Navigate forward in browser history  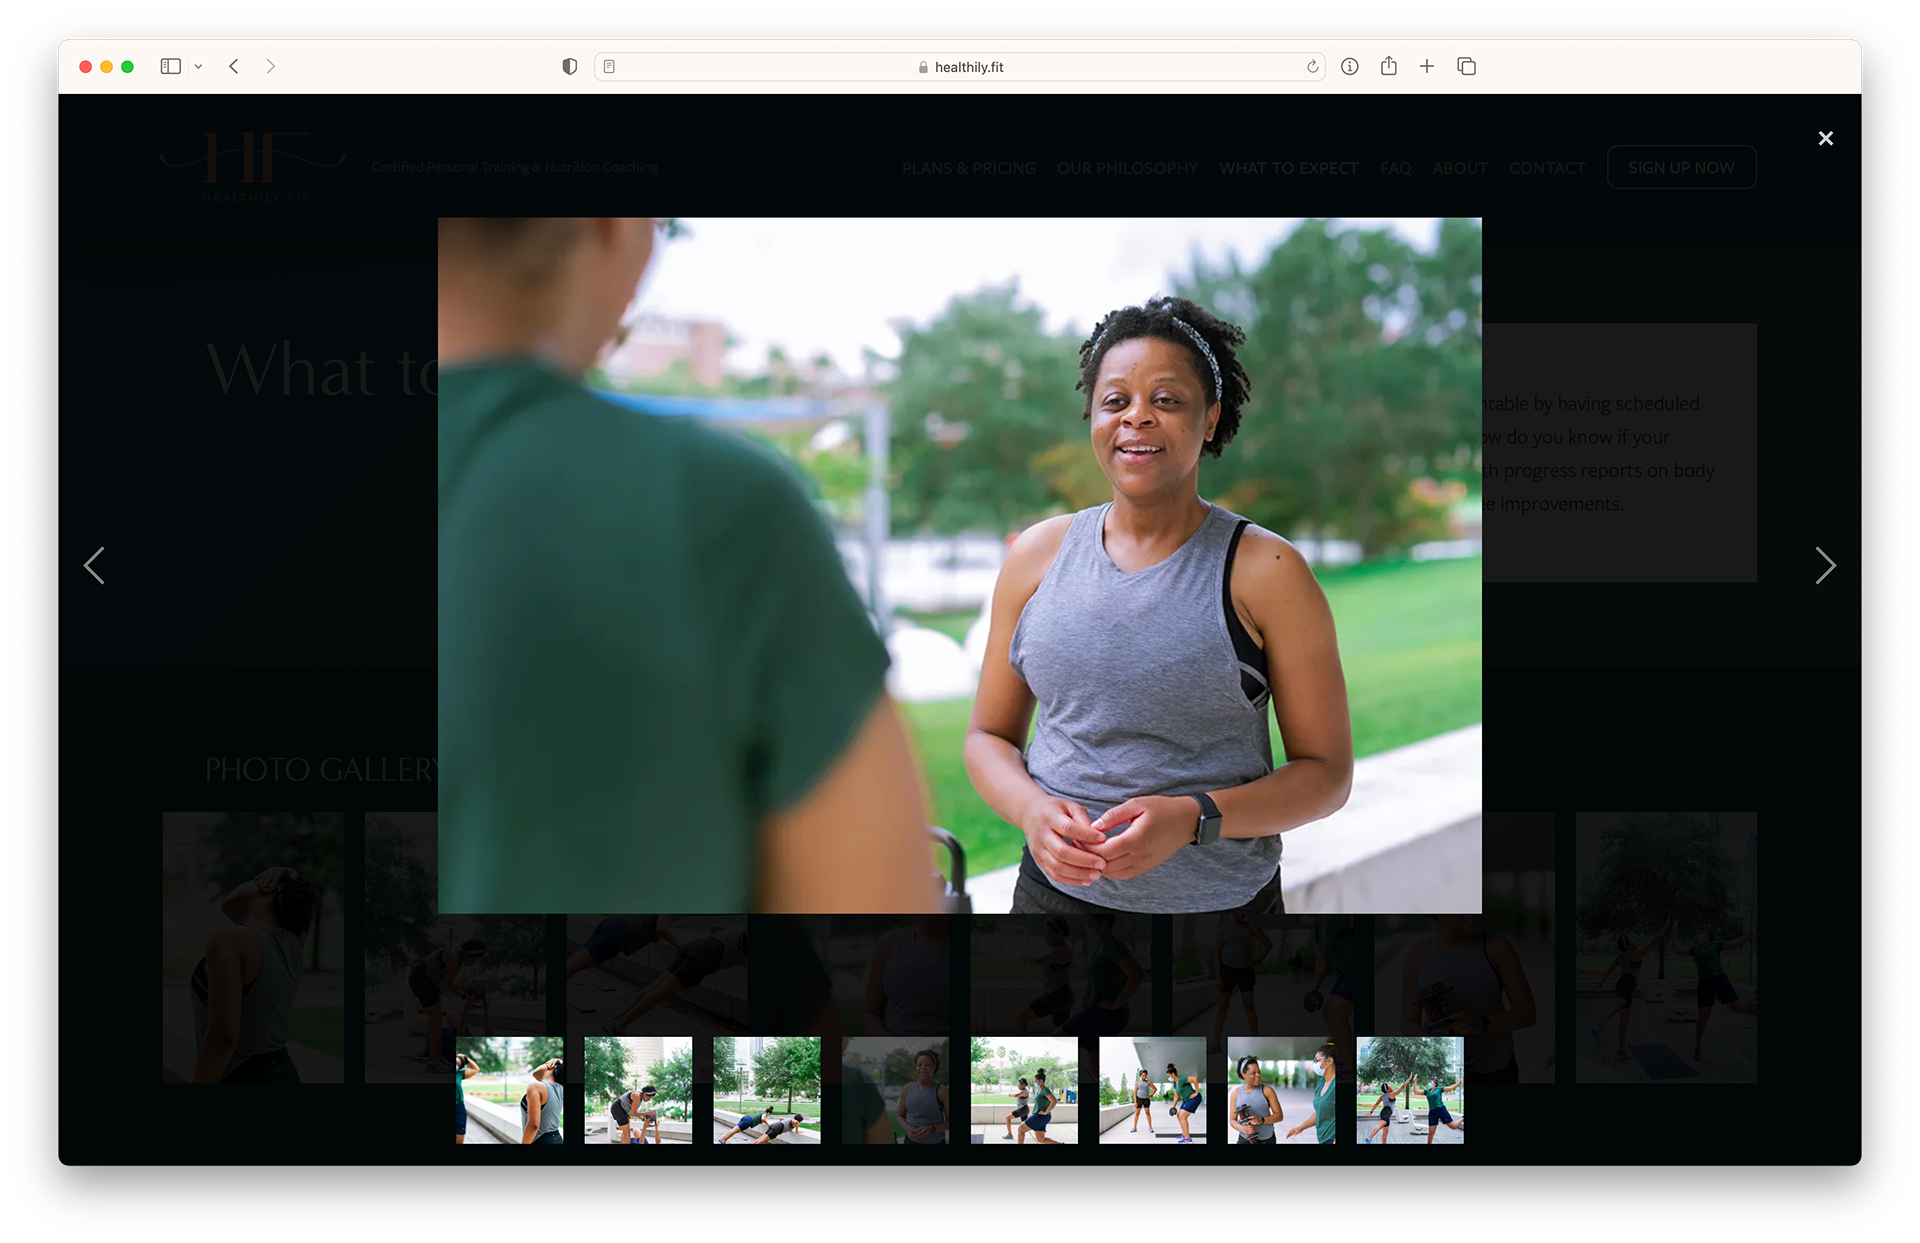[x=270, y=67]
